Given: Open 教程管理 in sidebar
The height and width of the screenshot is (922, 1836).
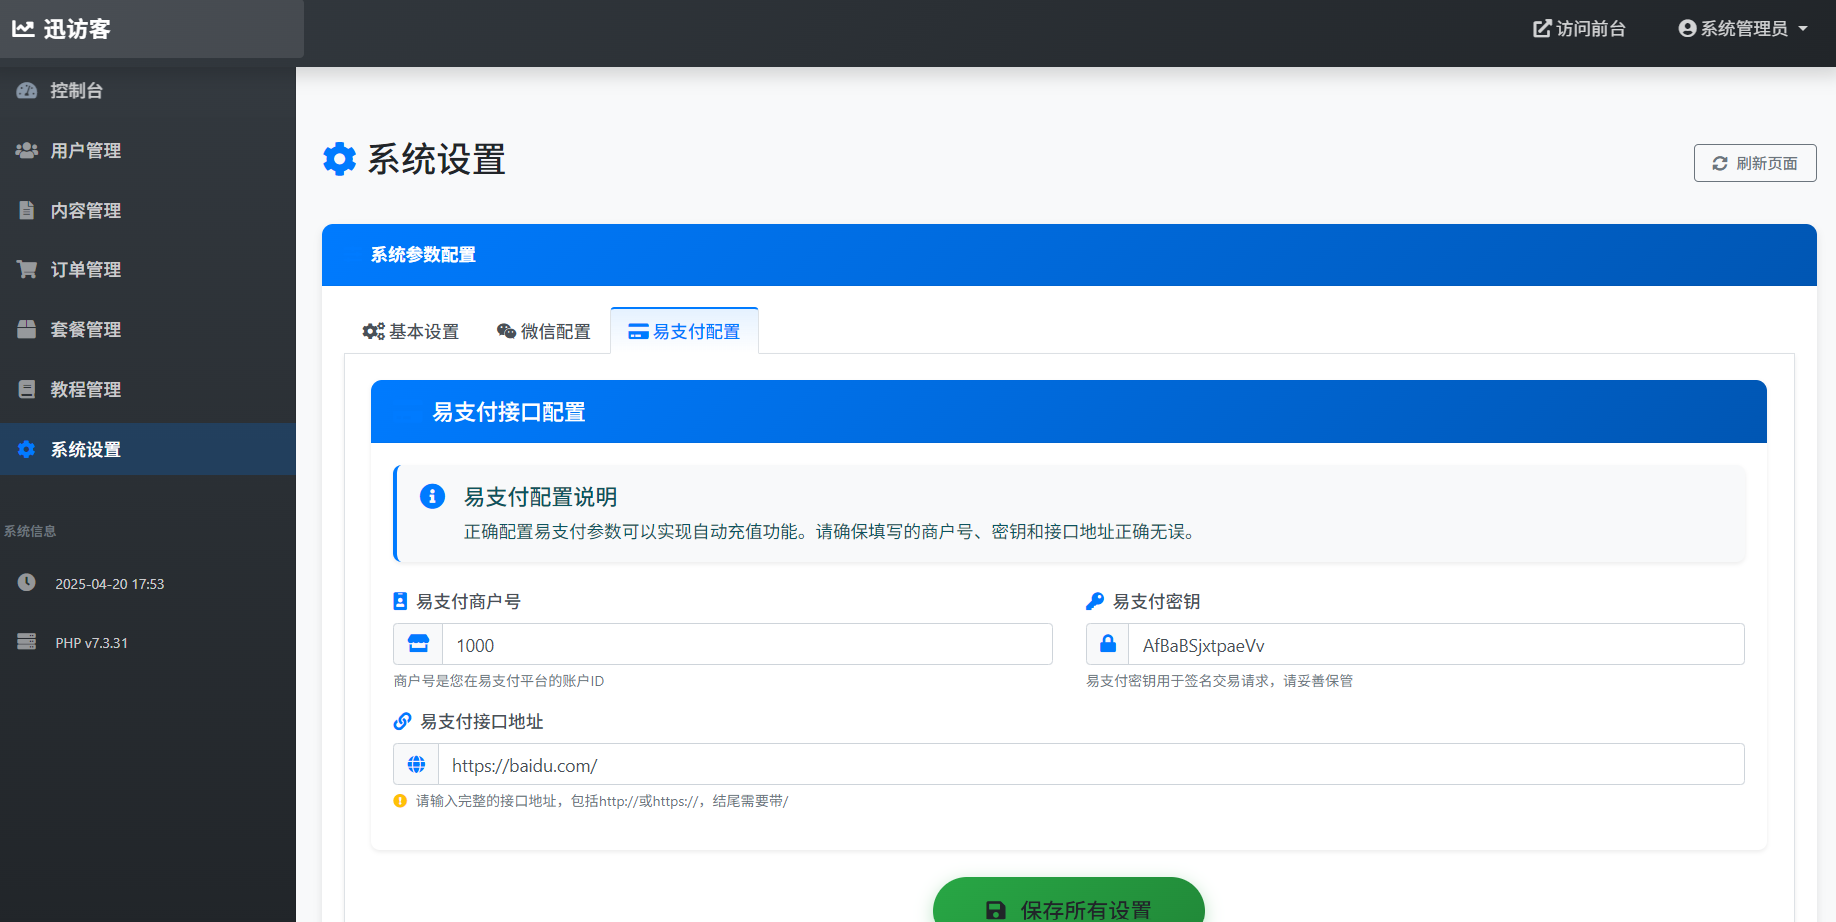Looking at the screenshot, I should (x=148, y=390).
